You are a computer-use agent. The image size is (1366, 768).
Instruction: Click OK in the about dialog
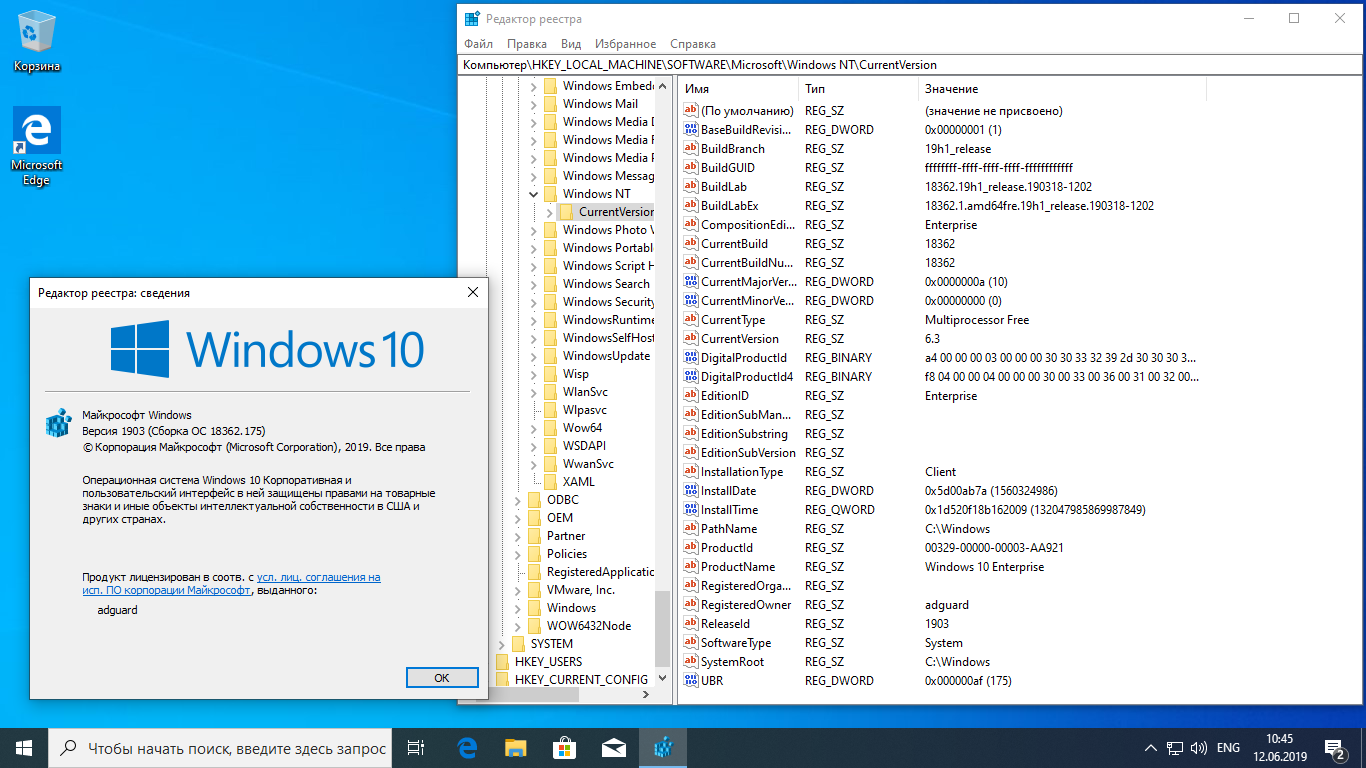442,677
